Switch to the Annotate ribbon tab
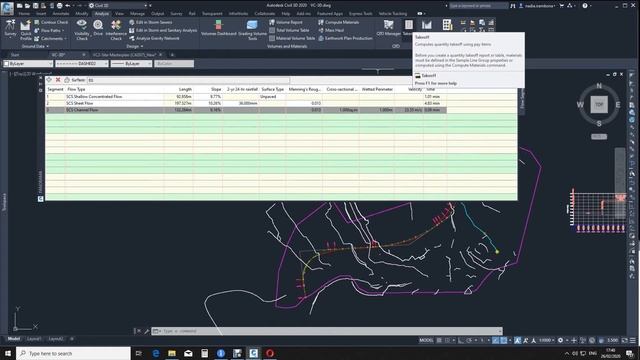The image size is (640, 360). 60,13
